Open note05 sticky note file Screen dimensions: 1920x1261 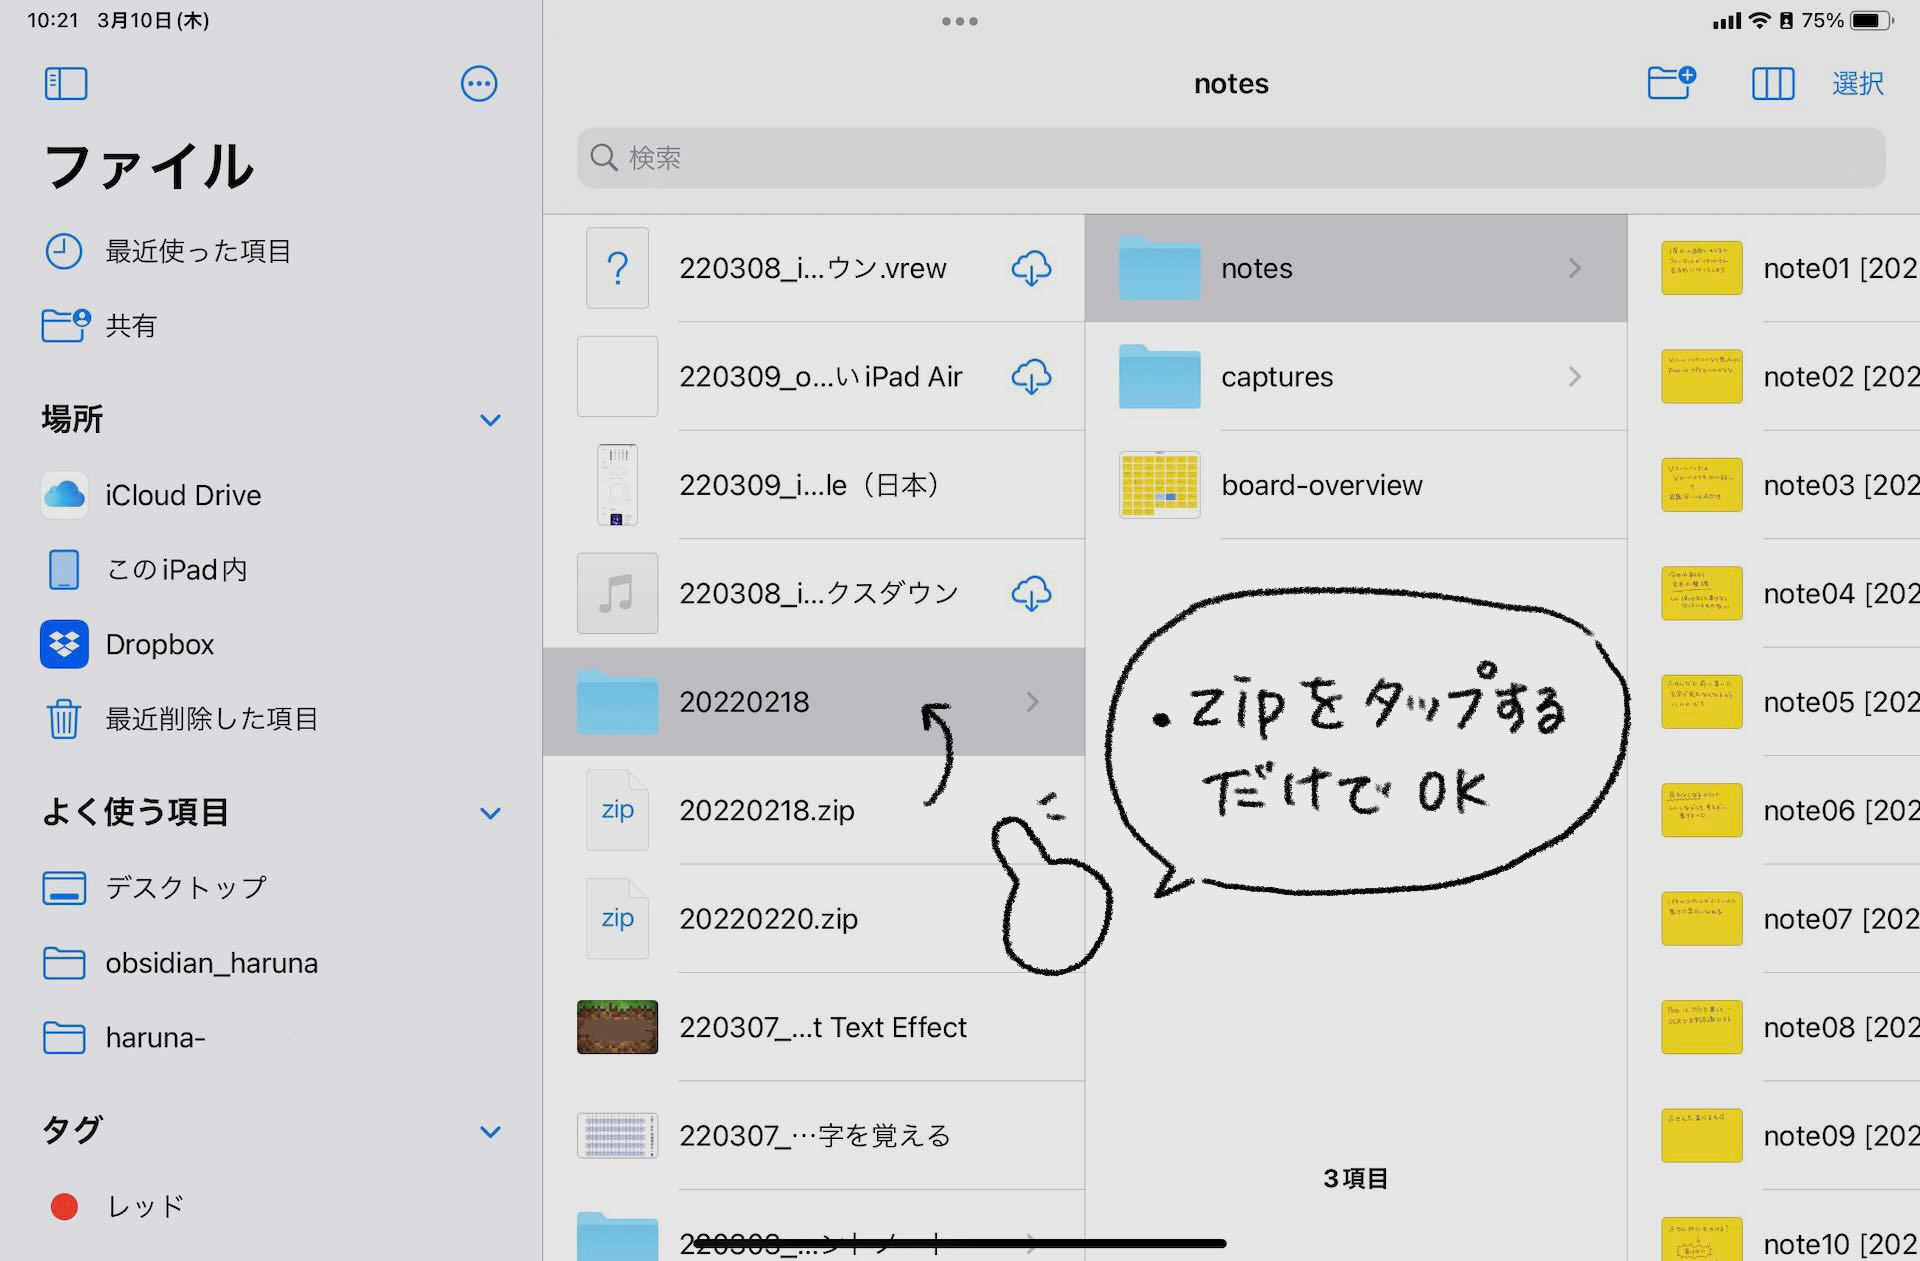coord(1774,702)
